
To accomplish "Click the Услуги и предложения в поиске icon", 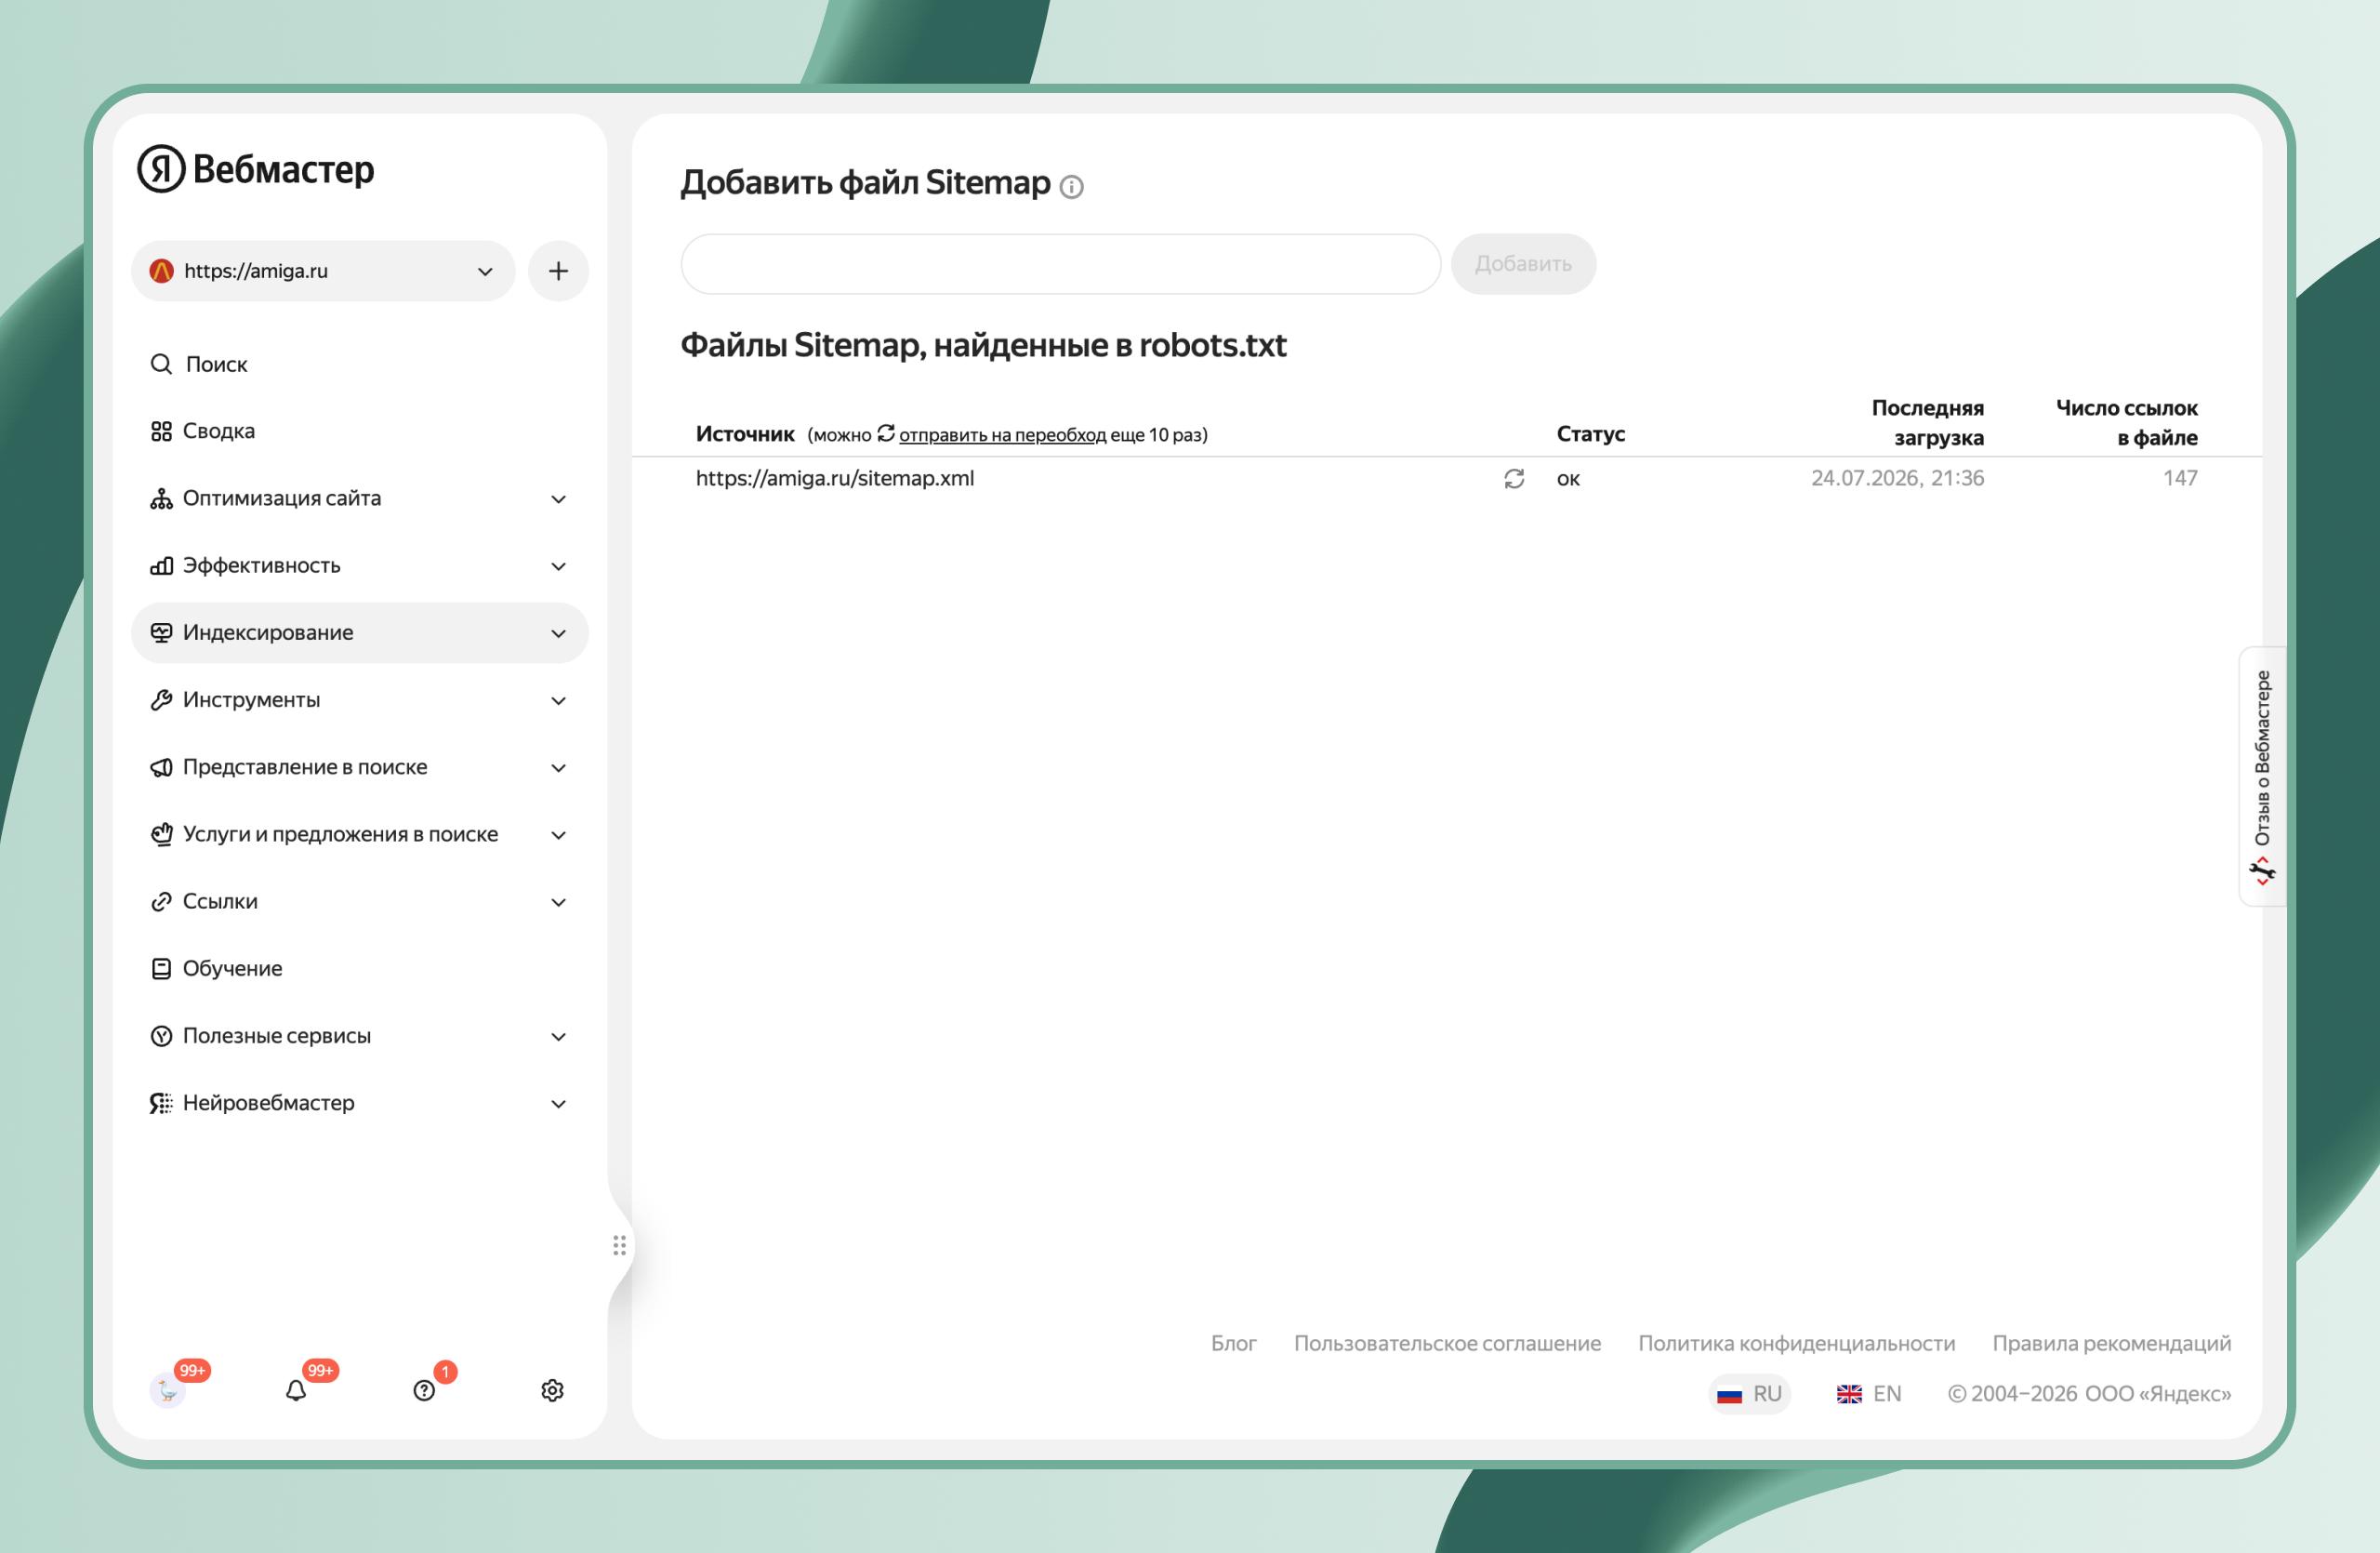I will (161, 834).
